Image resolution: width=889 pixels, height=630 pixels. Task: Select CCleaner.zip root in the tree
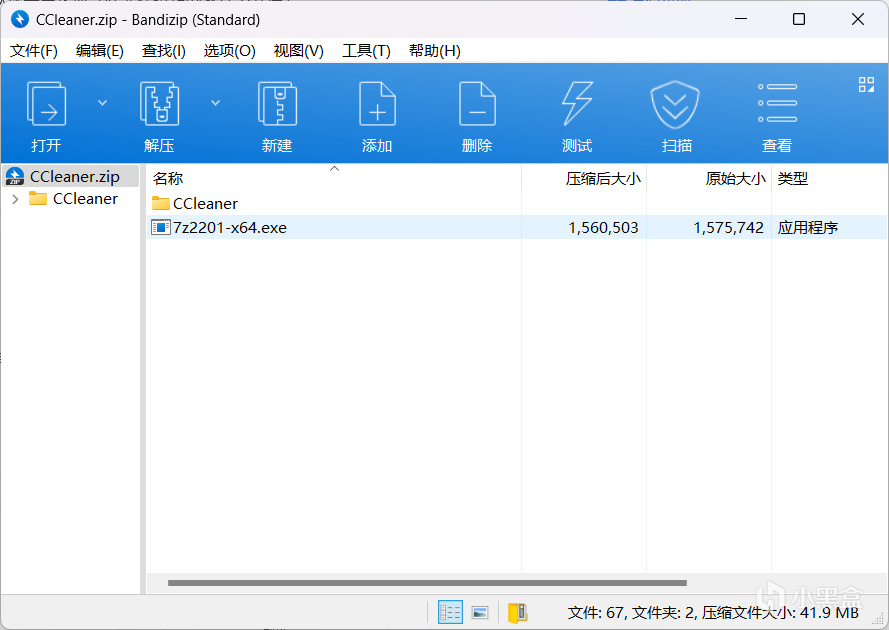click(x=71, y=176)
